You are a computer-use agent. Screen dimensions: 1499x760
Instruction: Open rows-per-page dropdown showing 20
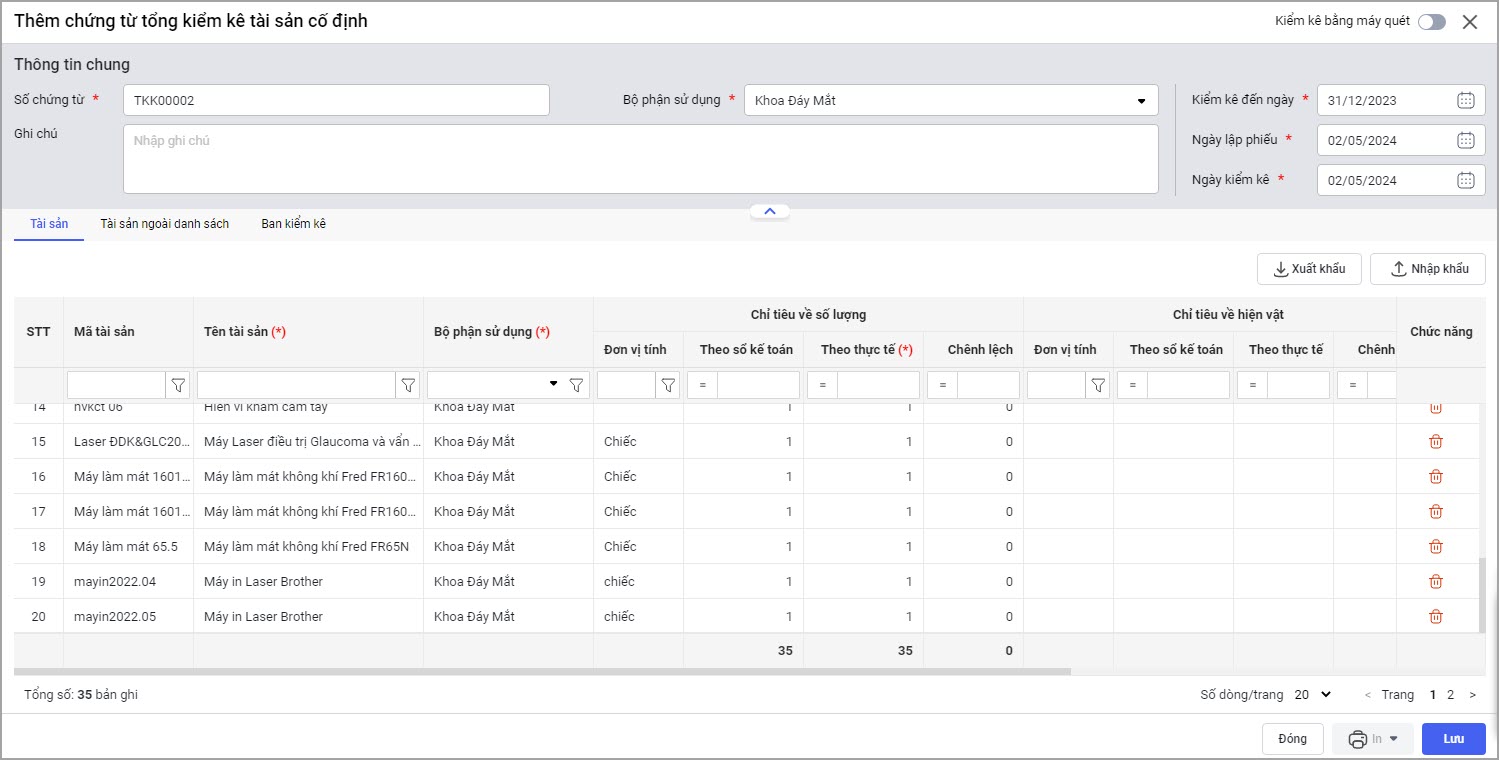click(x=1313, y=694)
